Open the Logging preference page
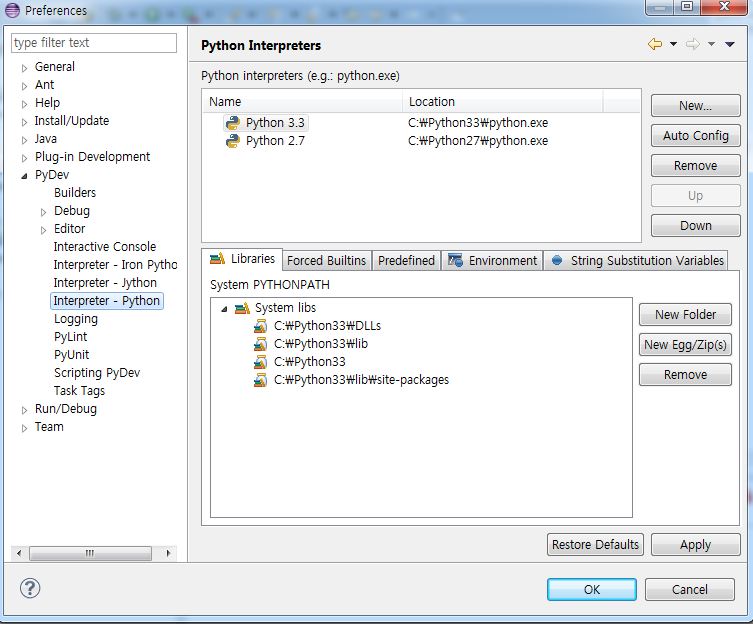Screen dimensions: 753x624 tap(76, 319)
